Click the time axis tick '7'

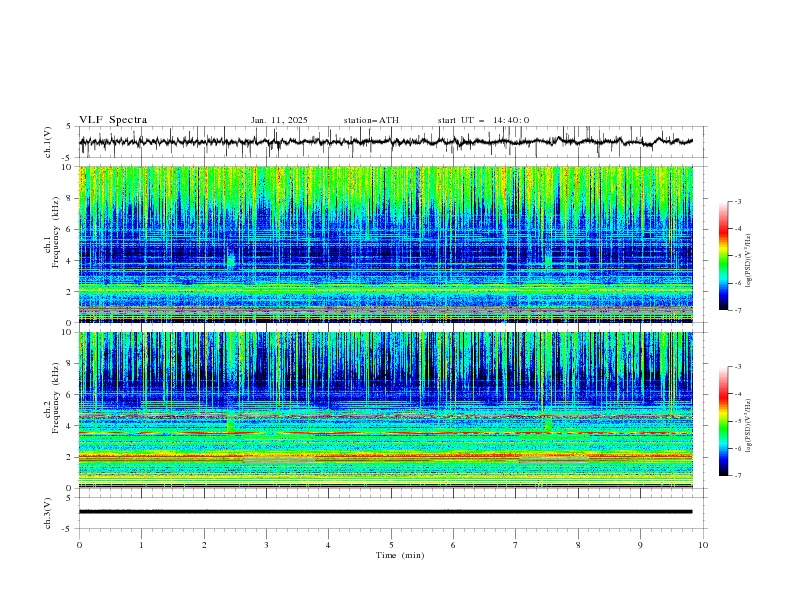tap(516, 545)
